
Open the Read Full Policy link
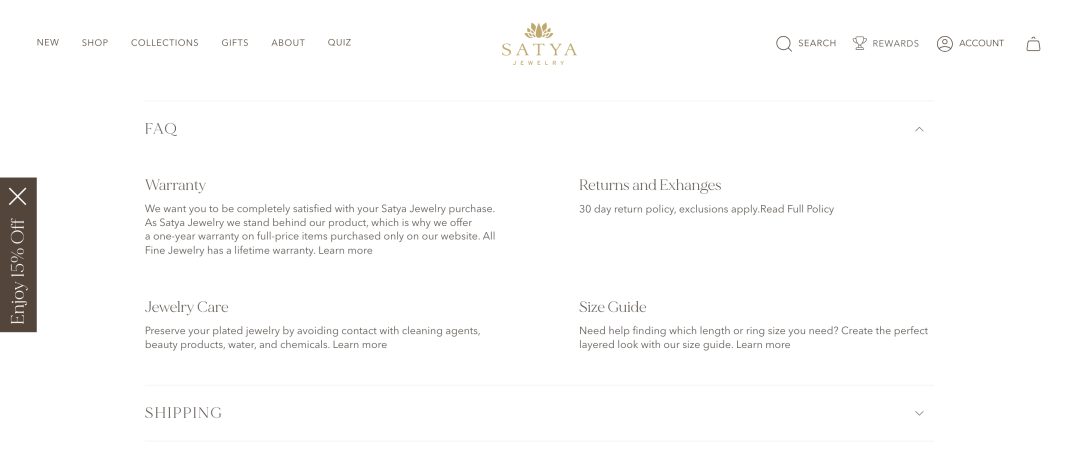point(797,209)
